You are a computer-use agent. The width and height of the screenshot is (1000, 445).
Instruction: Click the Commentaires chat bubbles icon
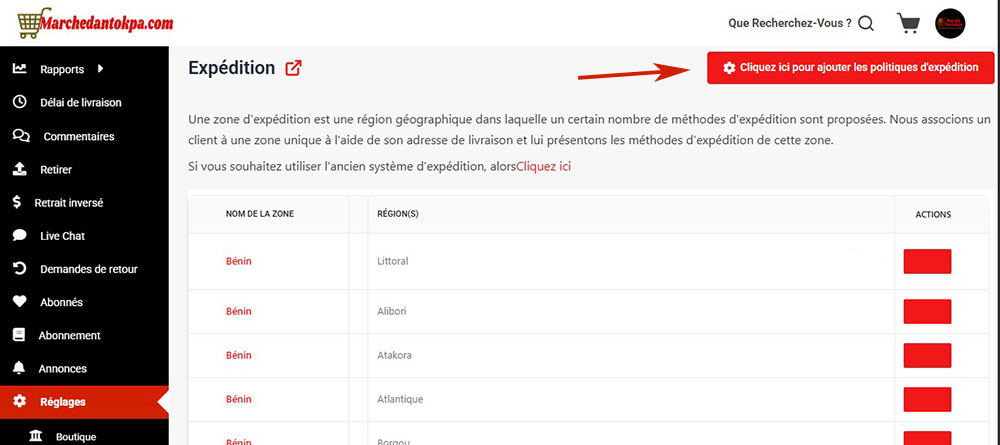click(x=20, y=136)
